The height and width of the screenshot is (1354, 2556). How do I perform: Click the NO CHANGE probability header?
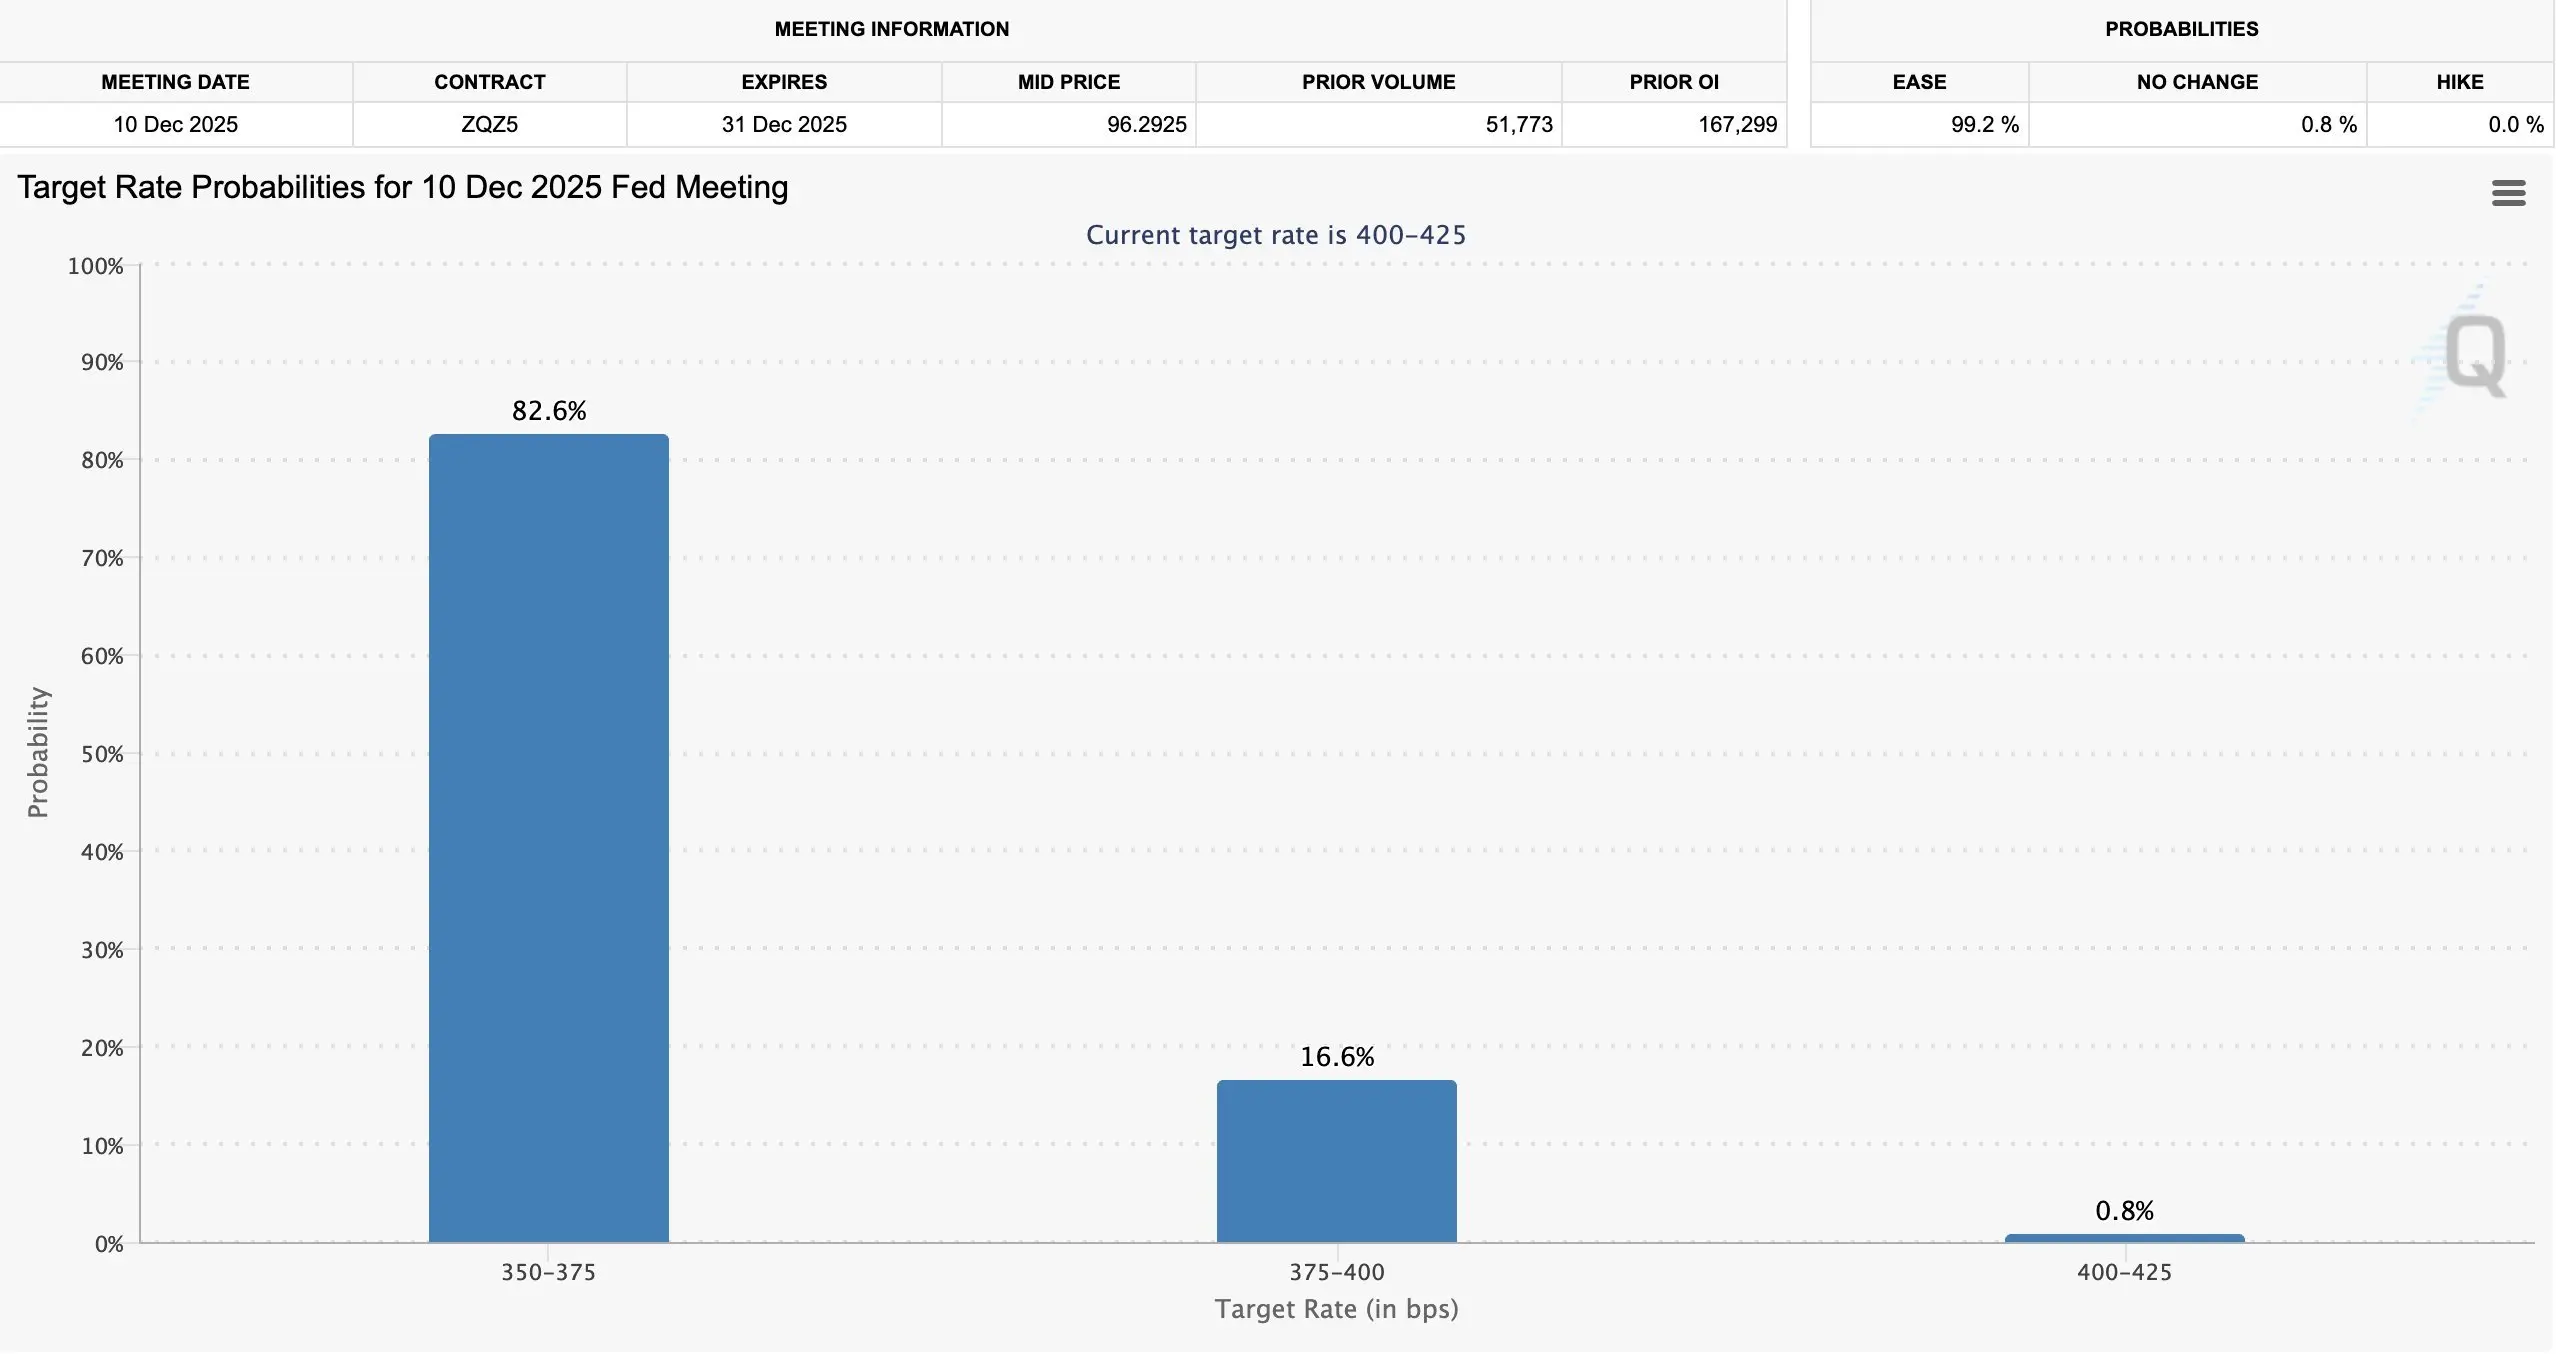[x=2198, y=82]
